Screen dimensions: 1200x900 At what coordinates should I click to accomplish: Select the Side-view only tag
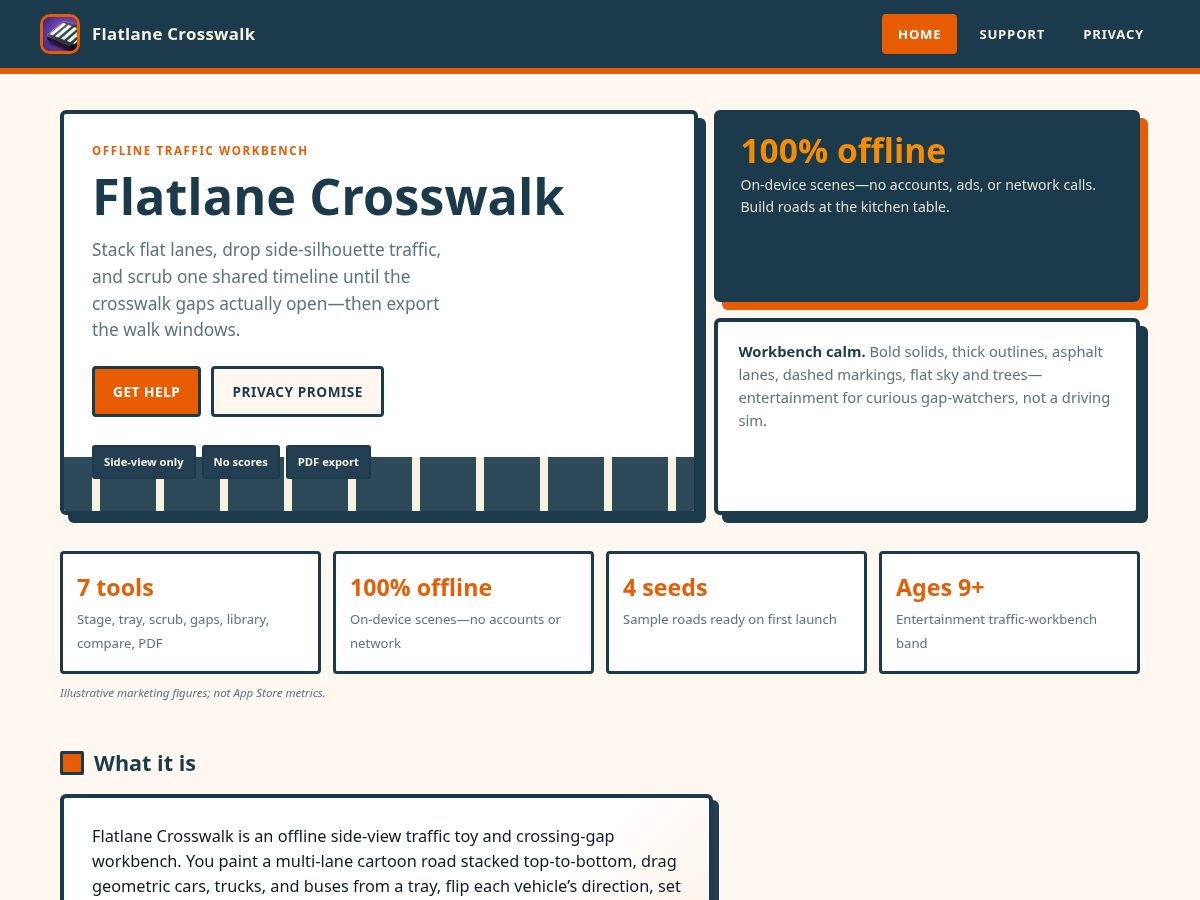point(144,462)
